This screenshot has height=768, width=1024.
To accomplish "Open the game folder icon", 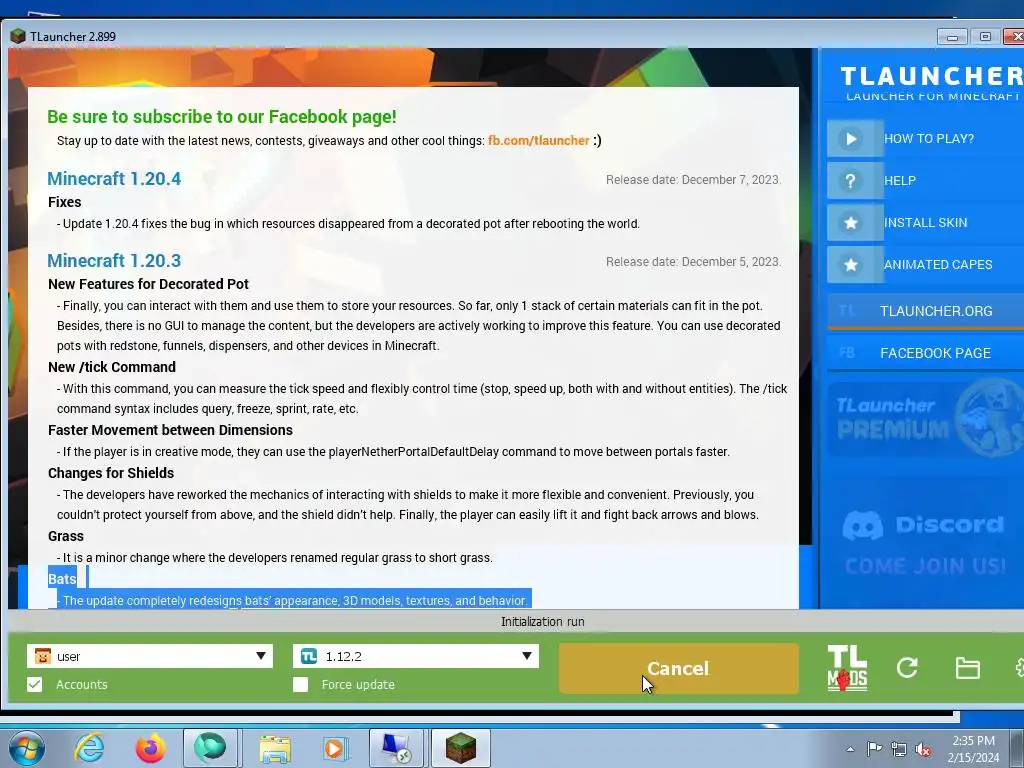I will 967,668.
